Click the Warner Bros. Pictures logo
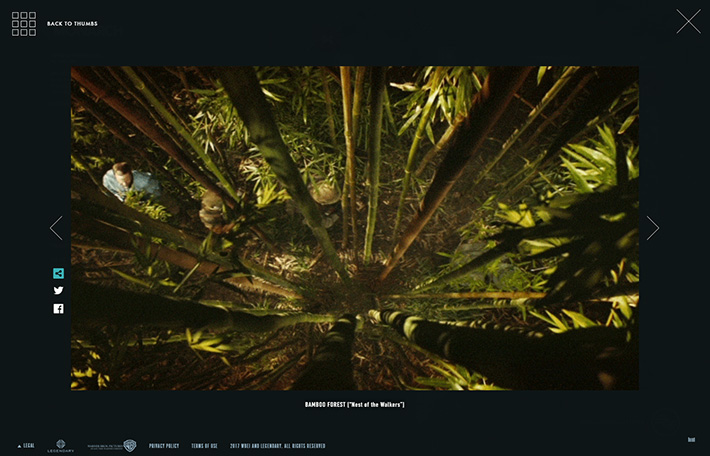This screenshot has height=456, width=710. [x=112, y=446]
